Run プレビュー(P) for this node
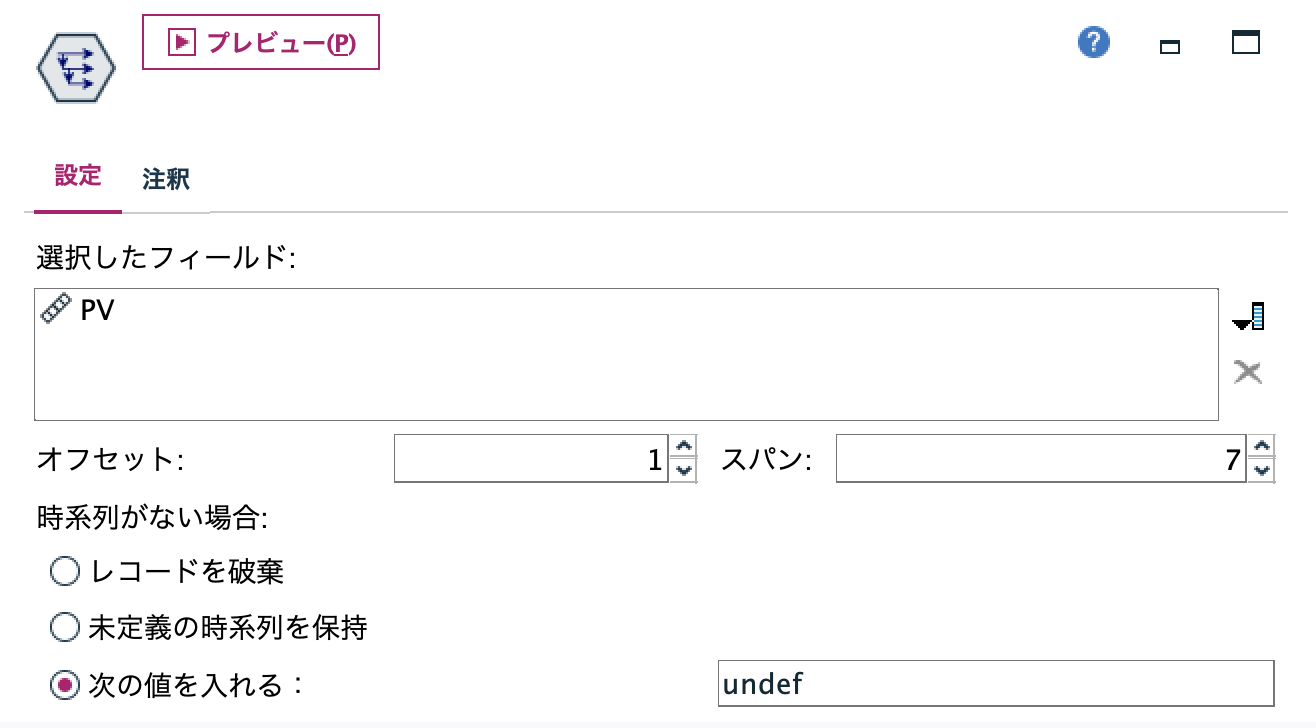1316x728 pixels. [260, 43]
